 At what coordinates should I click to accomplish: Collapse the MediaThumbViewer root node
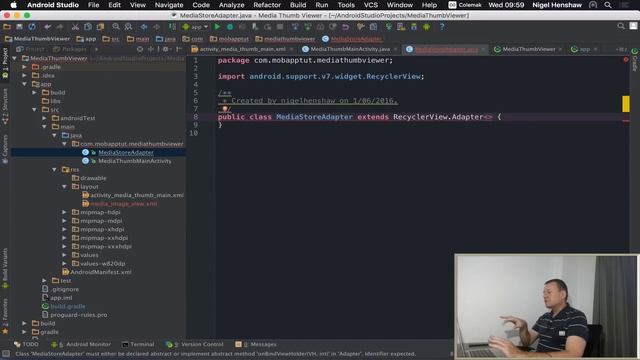tap(15, 58)
